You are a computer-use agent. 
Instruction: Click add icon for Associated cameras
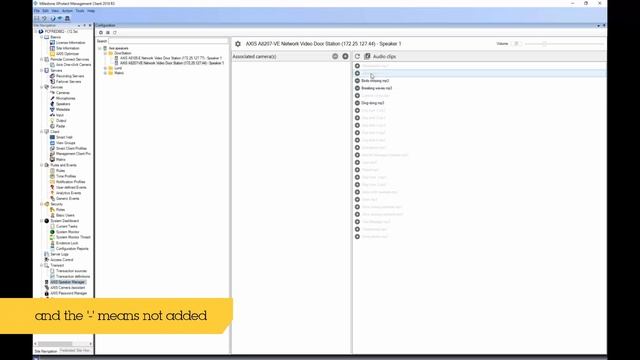click(345, 56)
